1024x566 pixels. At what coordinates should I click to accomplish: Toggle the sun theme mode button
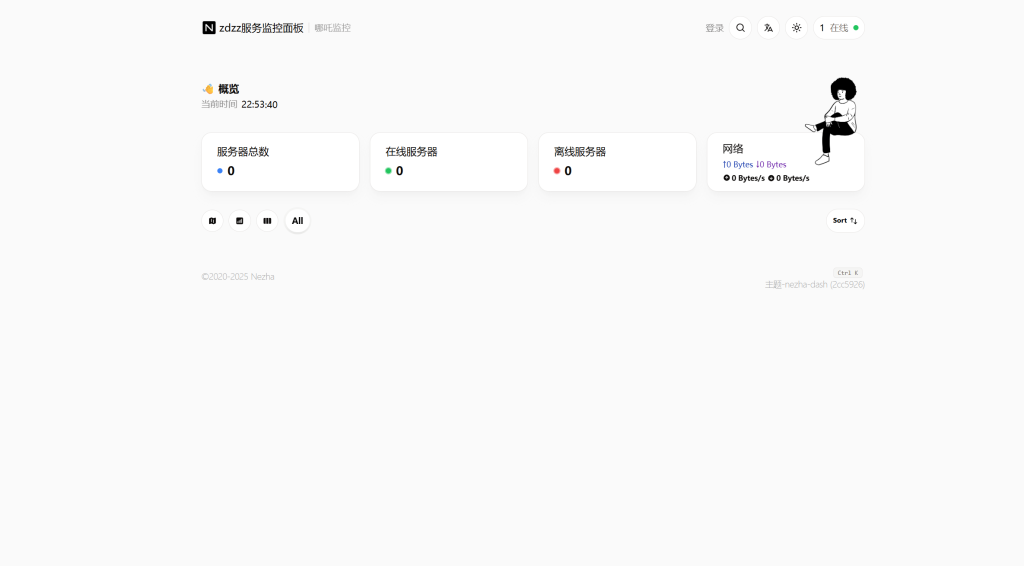[797, 28]
